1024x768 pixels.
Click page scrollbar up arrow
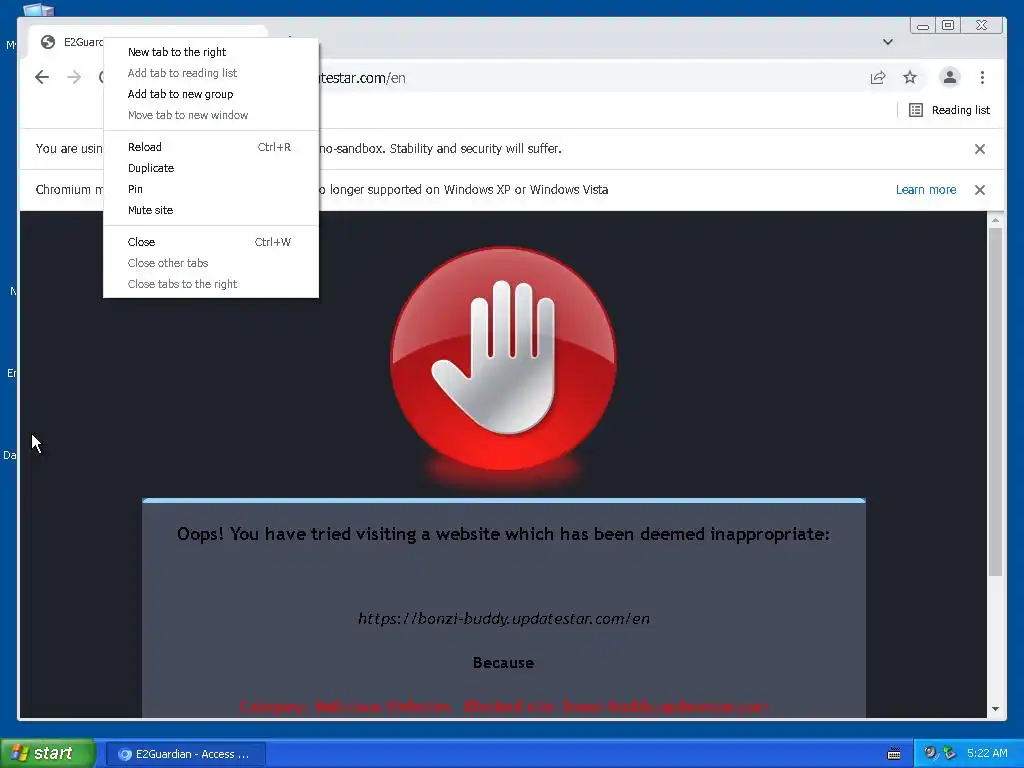point(995,220)
